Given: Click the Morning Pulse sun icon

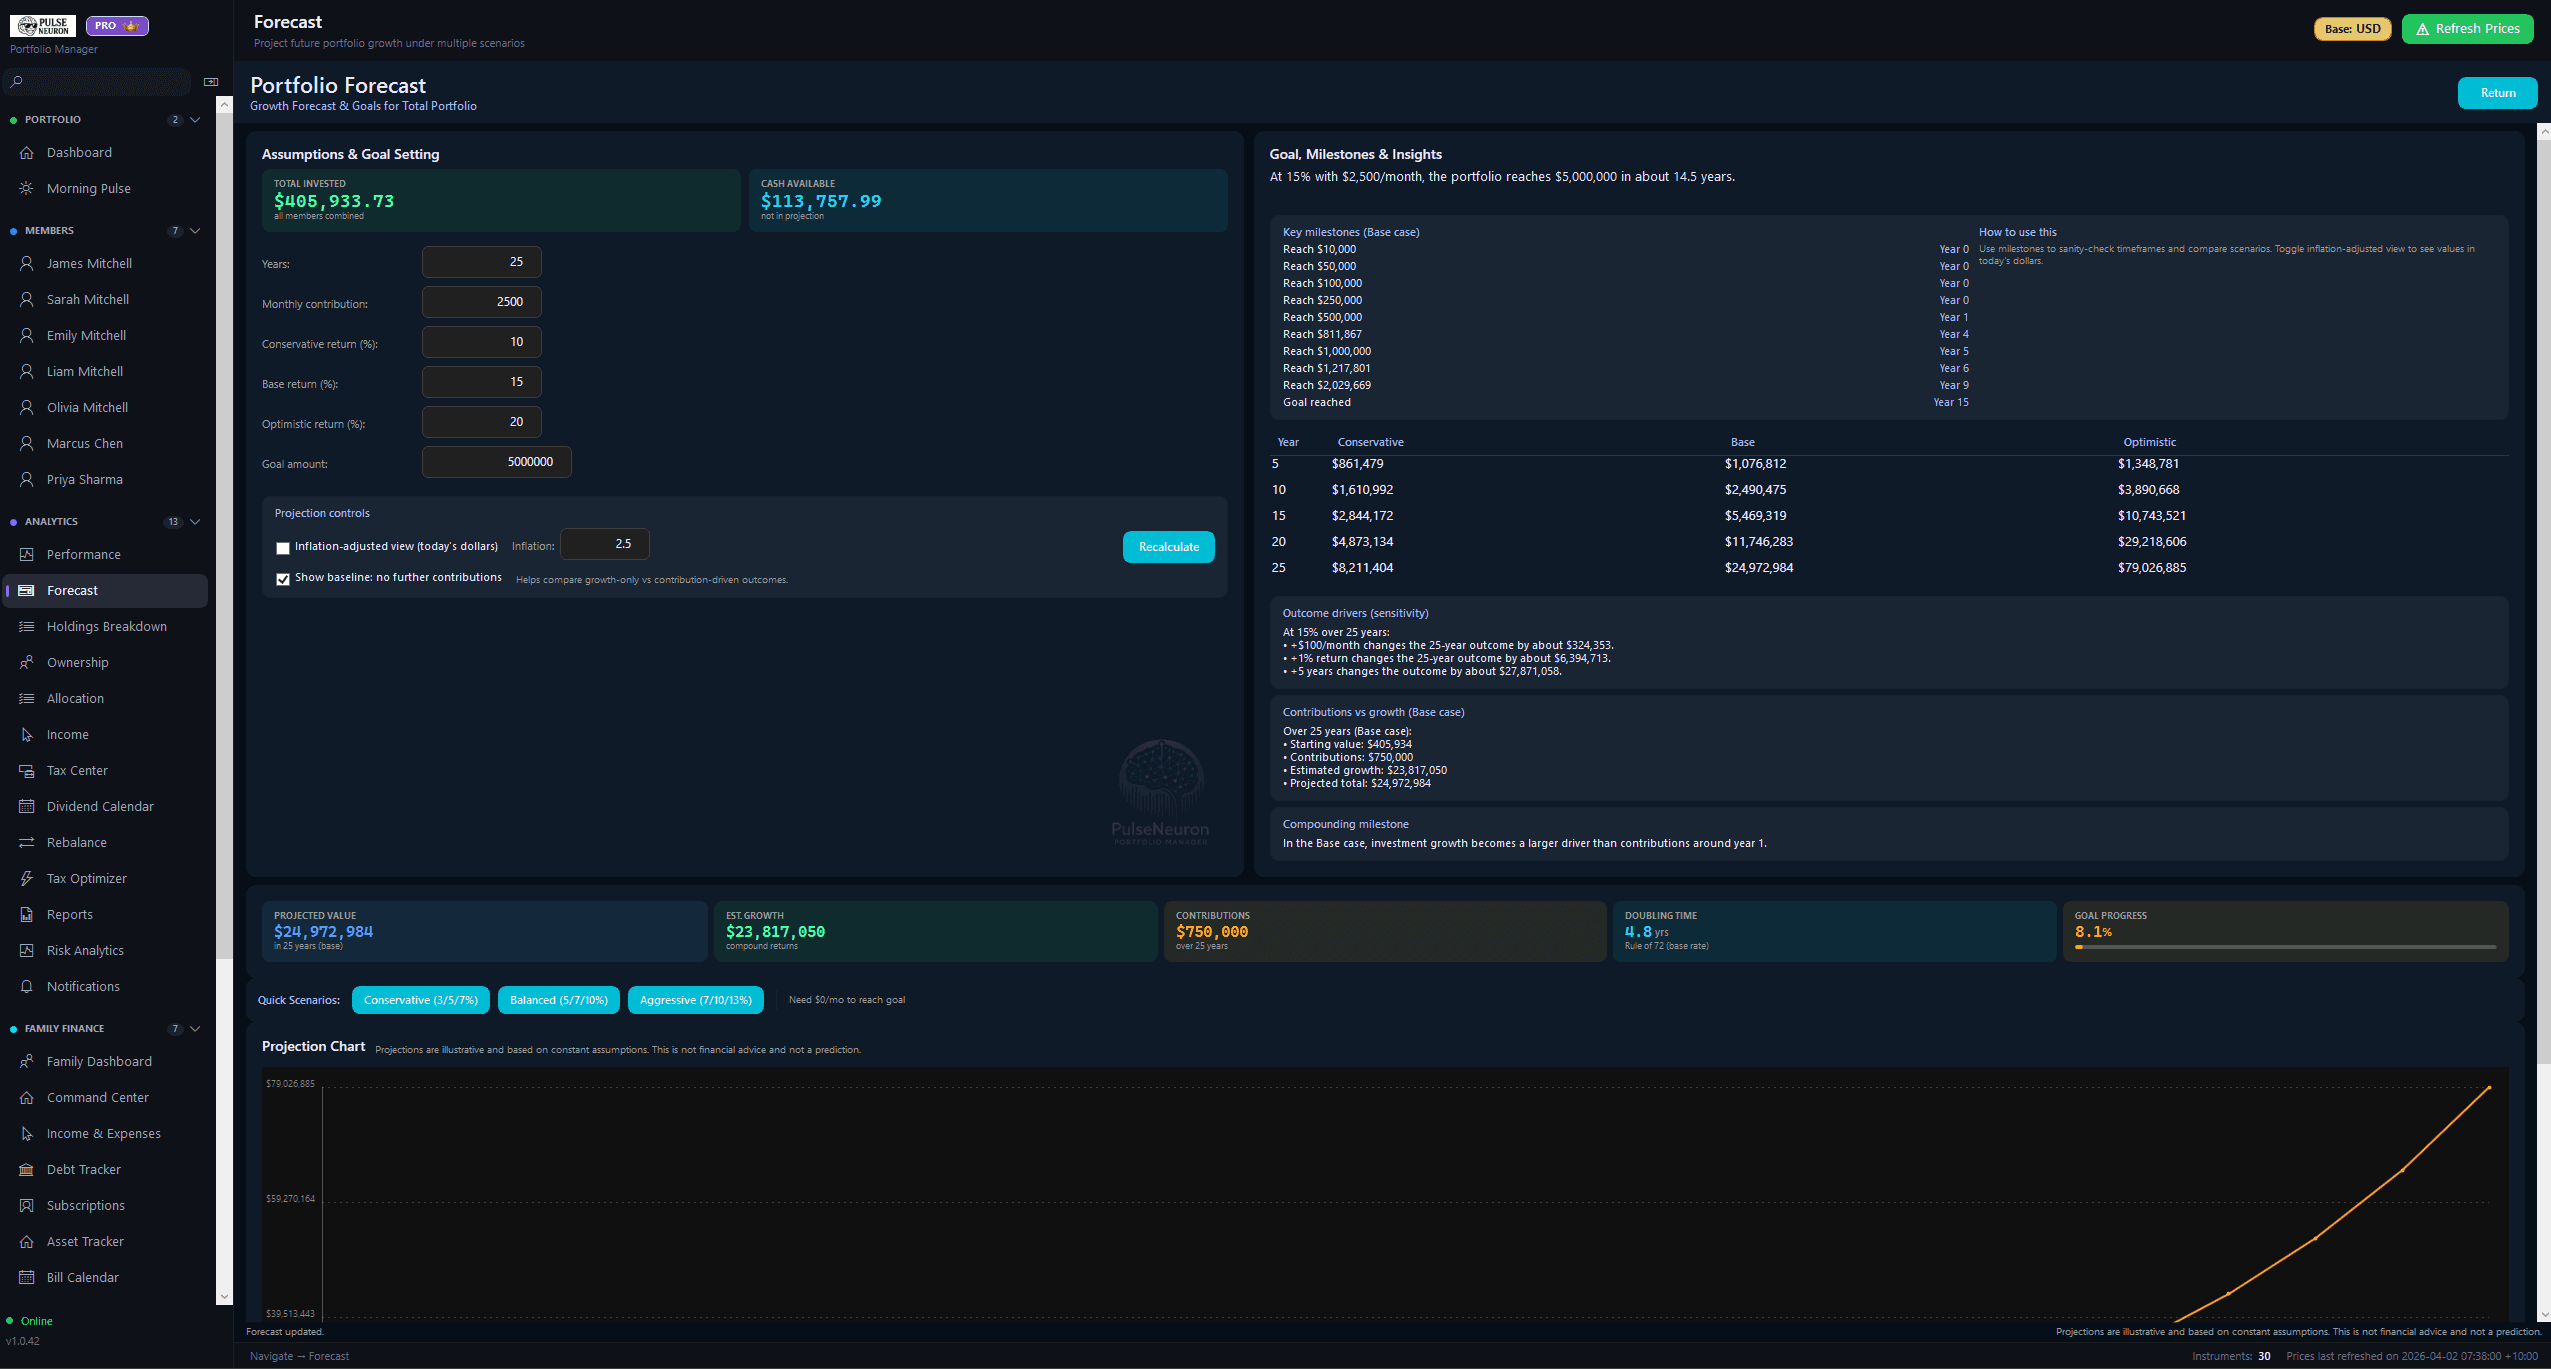Looking at the screenshot, I should [27, 189].
